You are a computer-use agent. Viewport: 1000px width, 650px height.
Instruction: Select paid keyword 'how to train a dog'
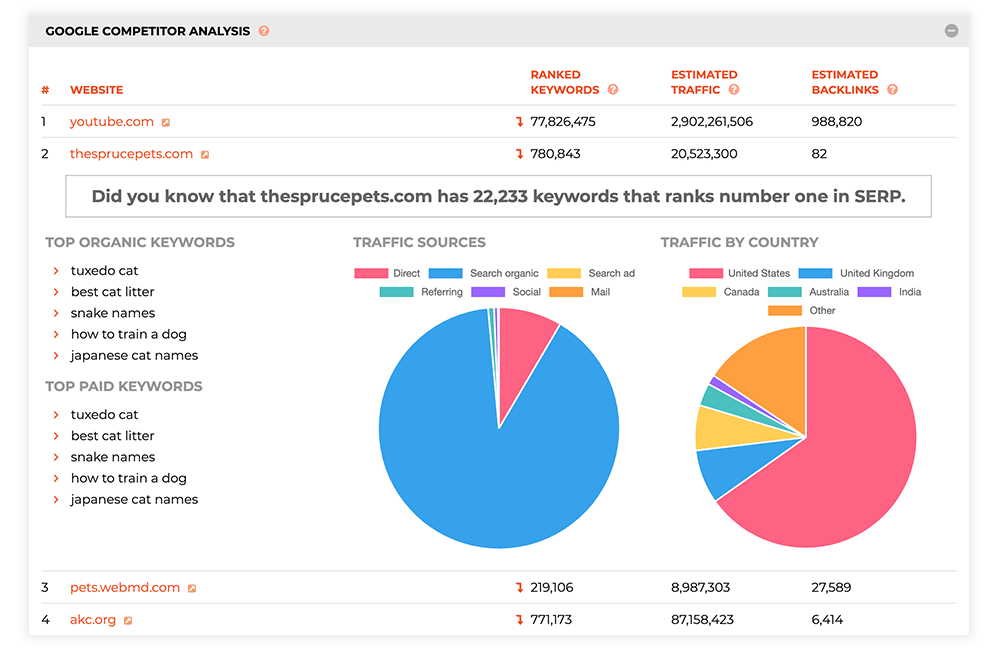tap(128, 478)
